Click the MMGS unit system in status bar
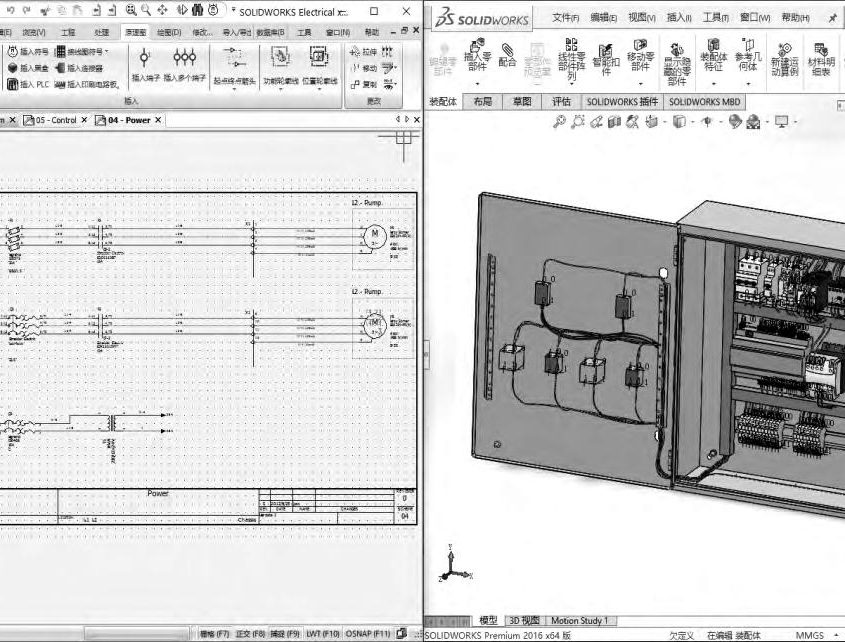The width and height of the screenshot is (845, 642). point(810,636)
